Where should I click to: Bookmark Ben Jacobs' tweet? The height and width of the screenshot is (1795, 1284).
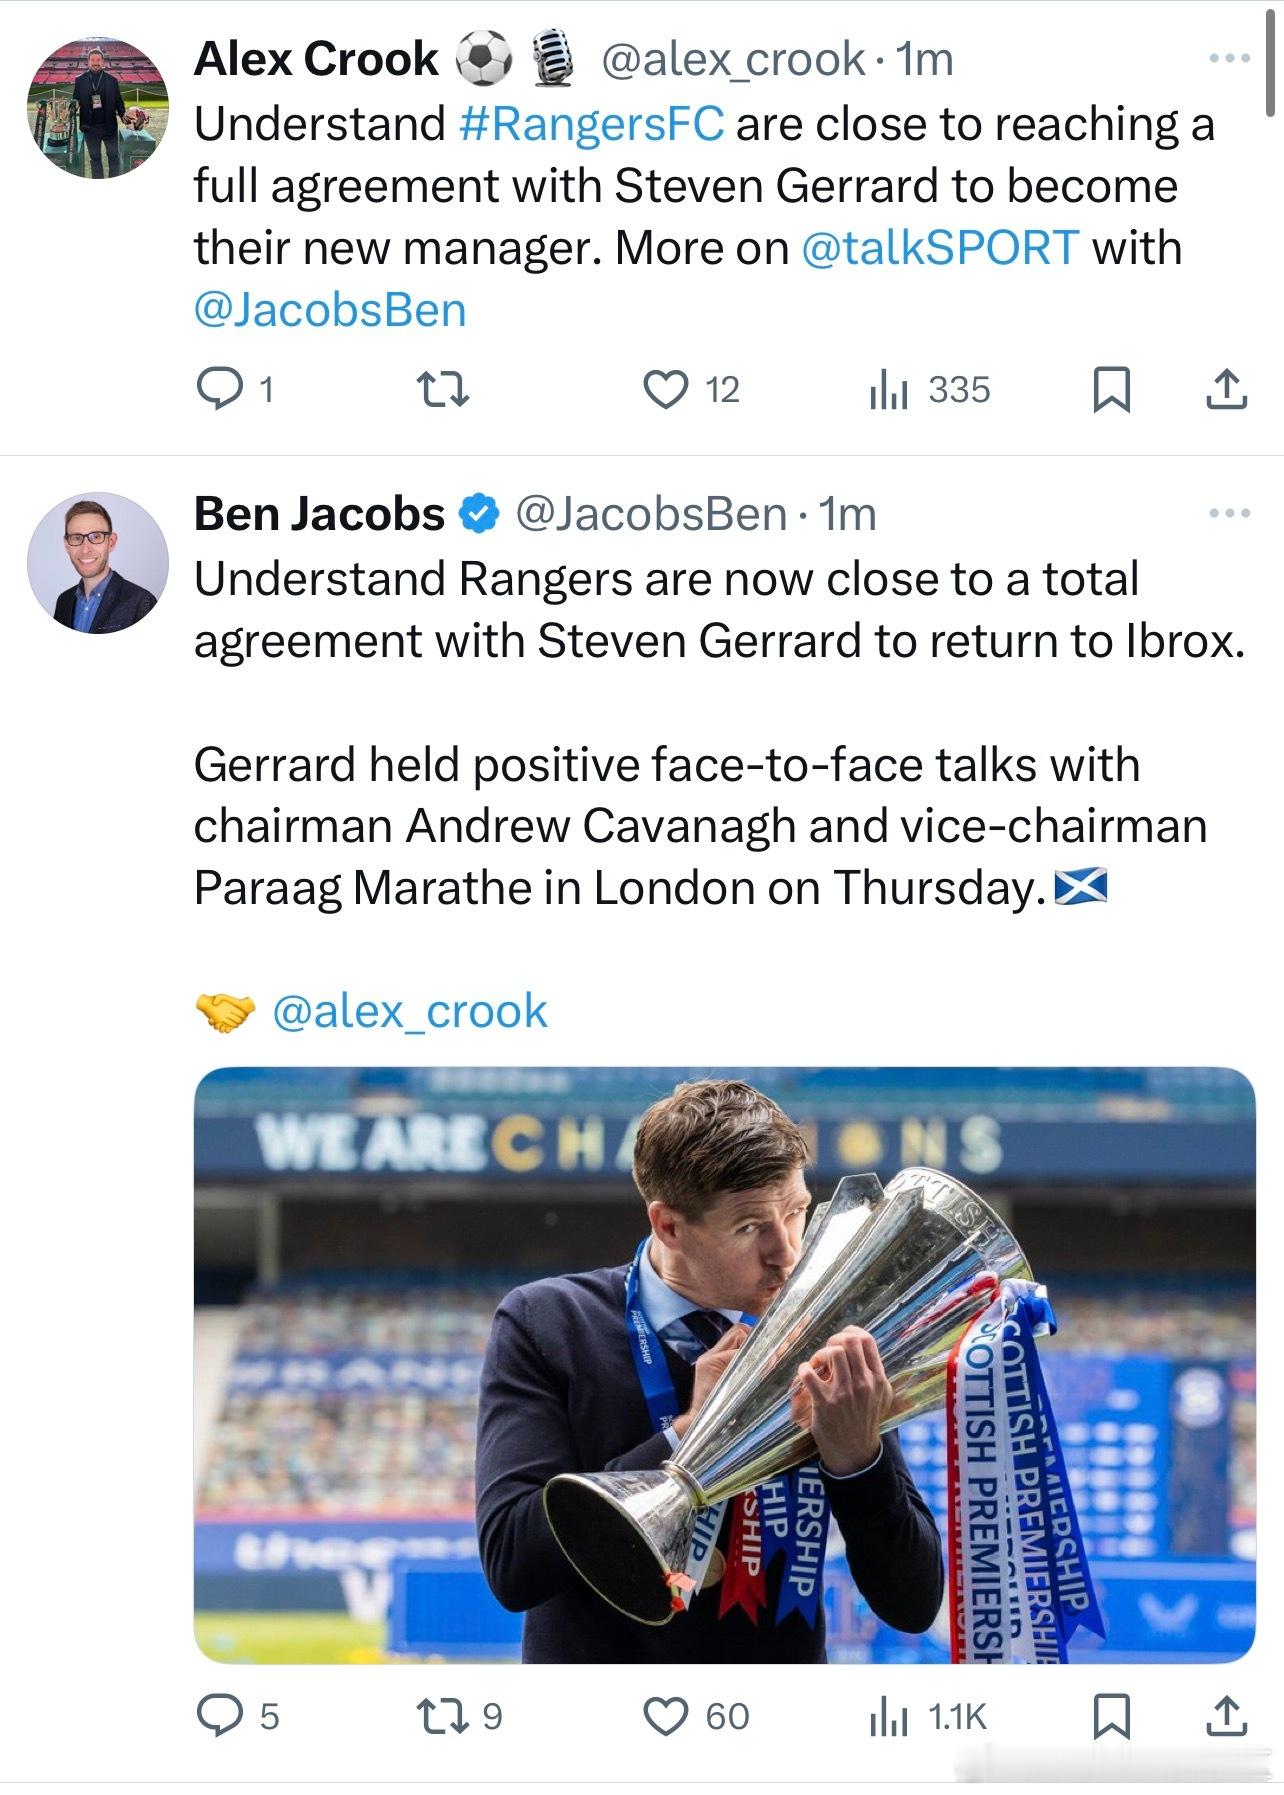point(1111,1716)
